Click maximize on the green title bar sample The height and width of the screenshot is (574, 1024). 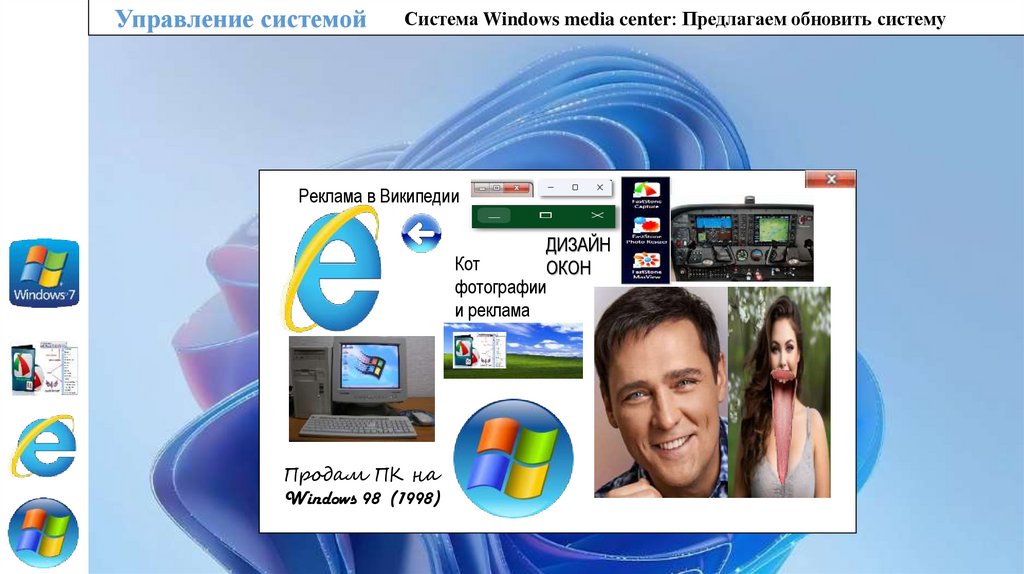coord(546,215)
